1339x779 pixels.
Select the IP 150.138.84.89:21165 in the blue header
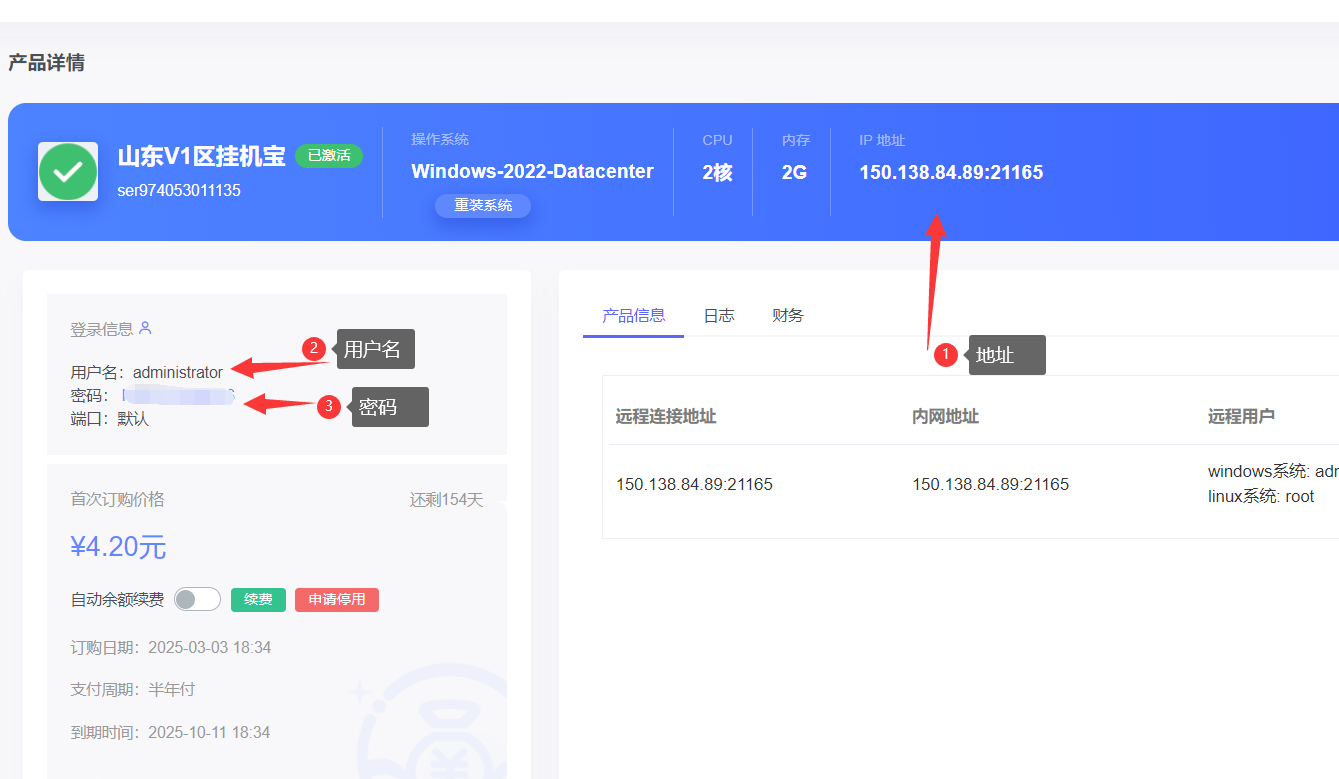(x=951, y=172)
